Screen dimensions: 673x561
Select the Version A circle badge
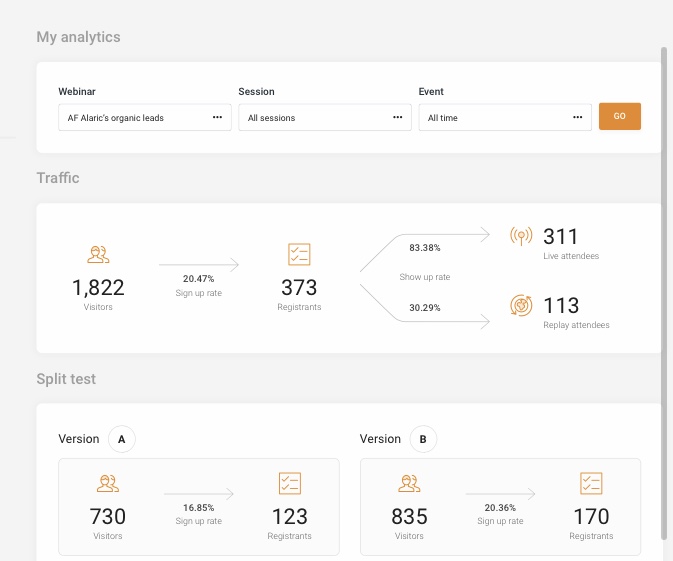click(121, 439)
